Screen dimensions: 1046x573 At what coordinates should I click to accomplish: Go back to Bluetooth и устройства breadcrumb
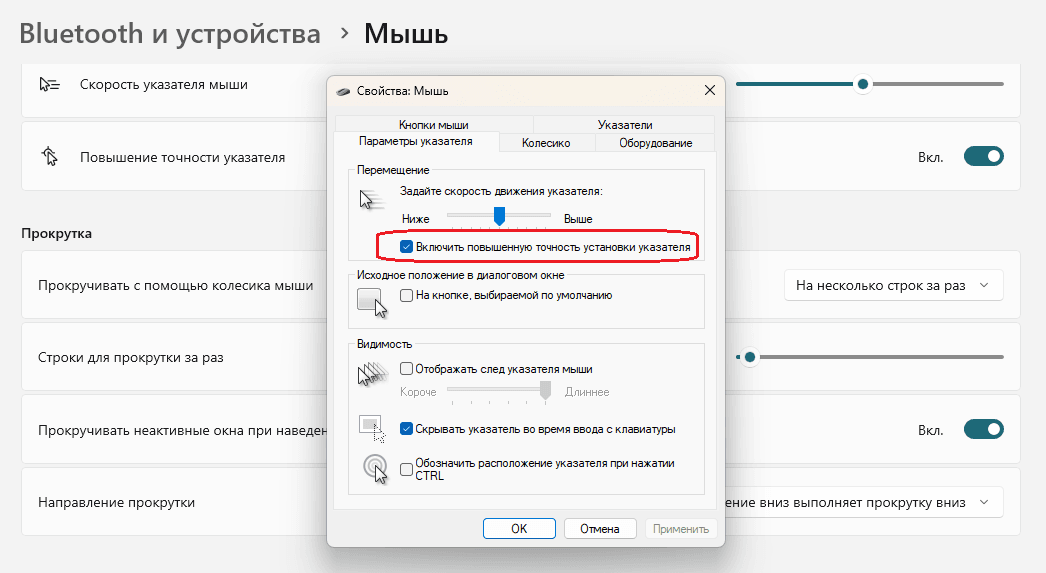[170, 33]
